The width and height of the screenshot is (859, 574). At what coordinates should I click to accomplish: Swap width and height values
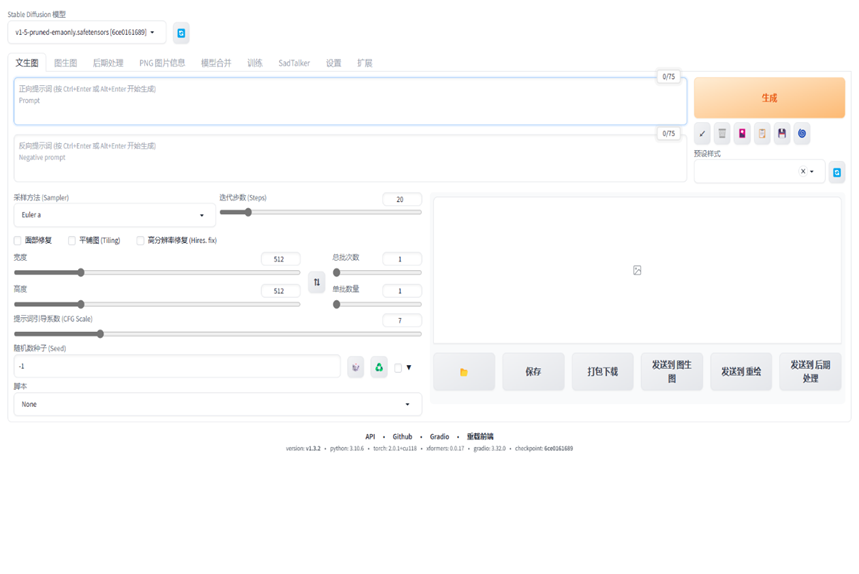tap(317, 282)
